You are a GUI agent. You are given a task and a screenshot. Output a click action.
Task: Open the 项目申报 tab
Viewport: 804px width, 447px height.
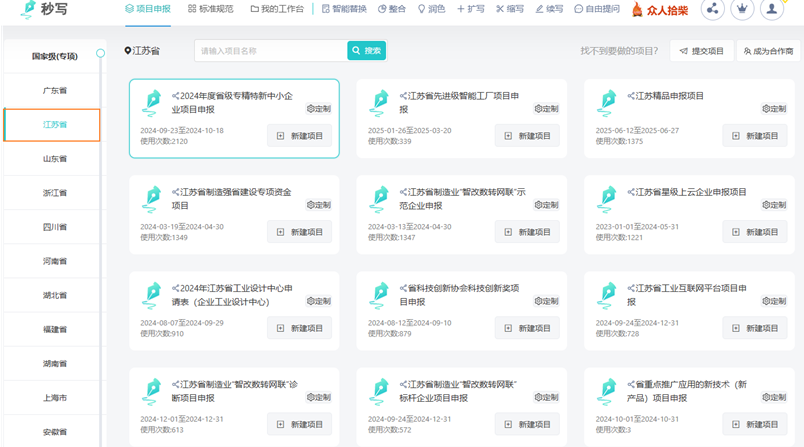(148, 9)
